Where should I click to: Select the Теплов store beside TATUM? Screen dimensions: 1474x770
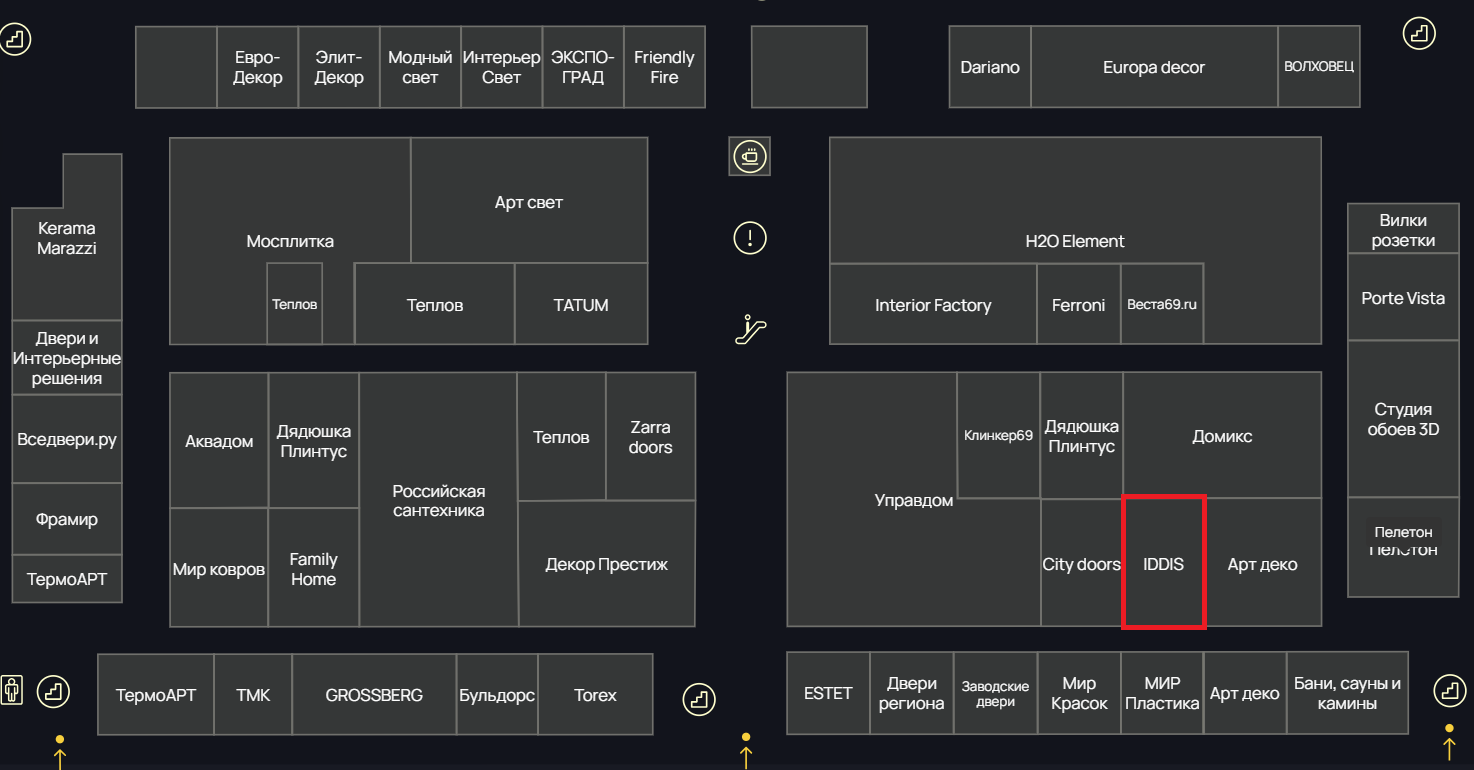[x=435, y=305]
